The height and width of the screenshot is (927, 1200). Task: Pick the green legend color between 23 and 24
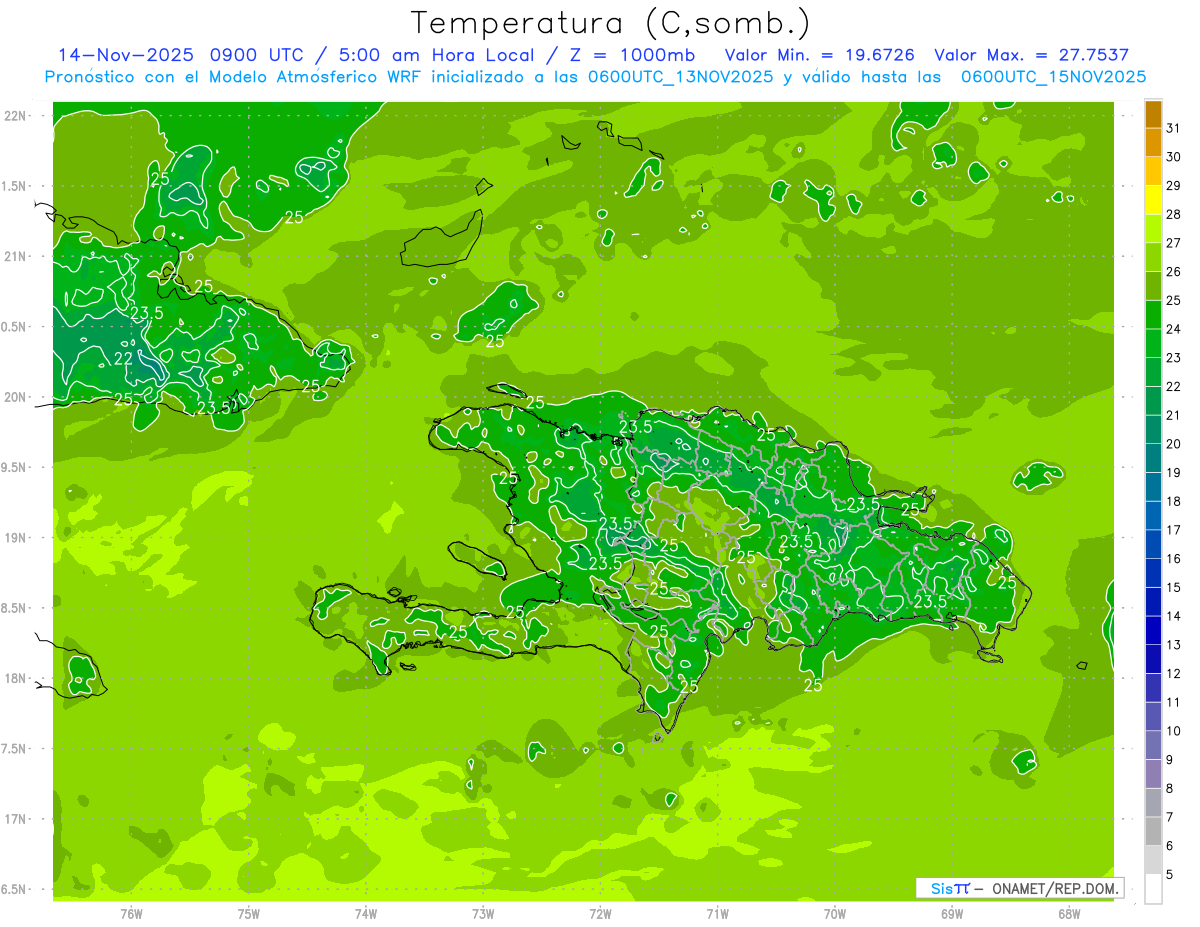[1153, 344]
